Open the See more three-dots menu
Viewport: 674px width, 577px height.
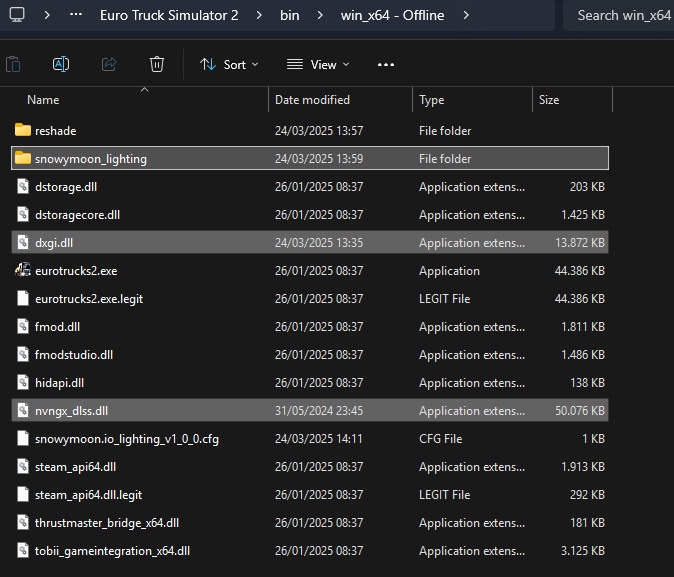pyautogui.click(x=386, y=64)
